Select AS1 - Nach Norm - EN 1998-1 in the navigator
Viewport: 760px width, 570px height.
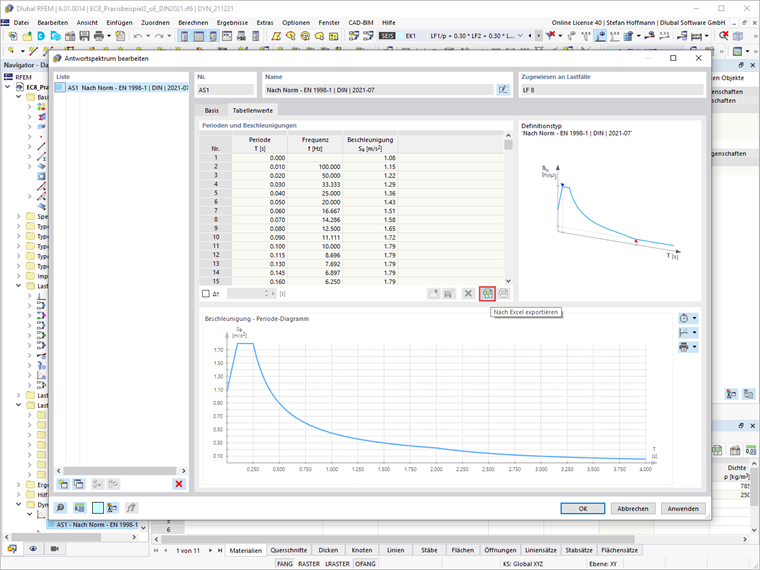[96, 524]
